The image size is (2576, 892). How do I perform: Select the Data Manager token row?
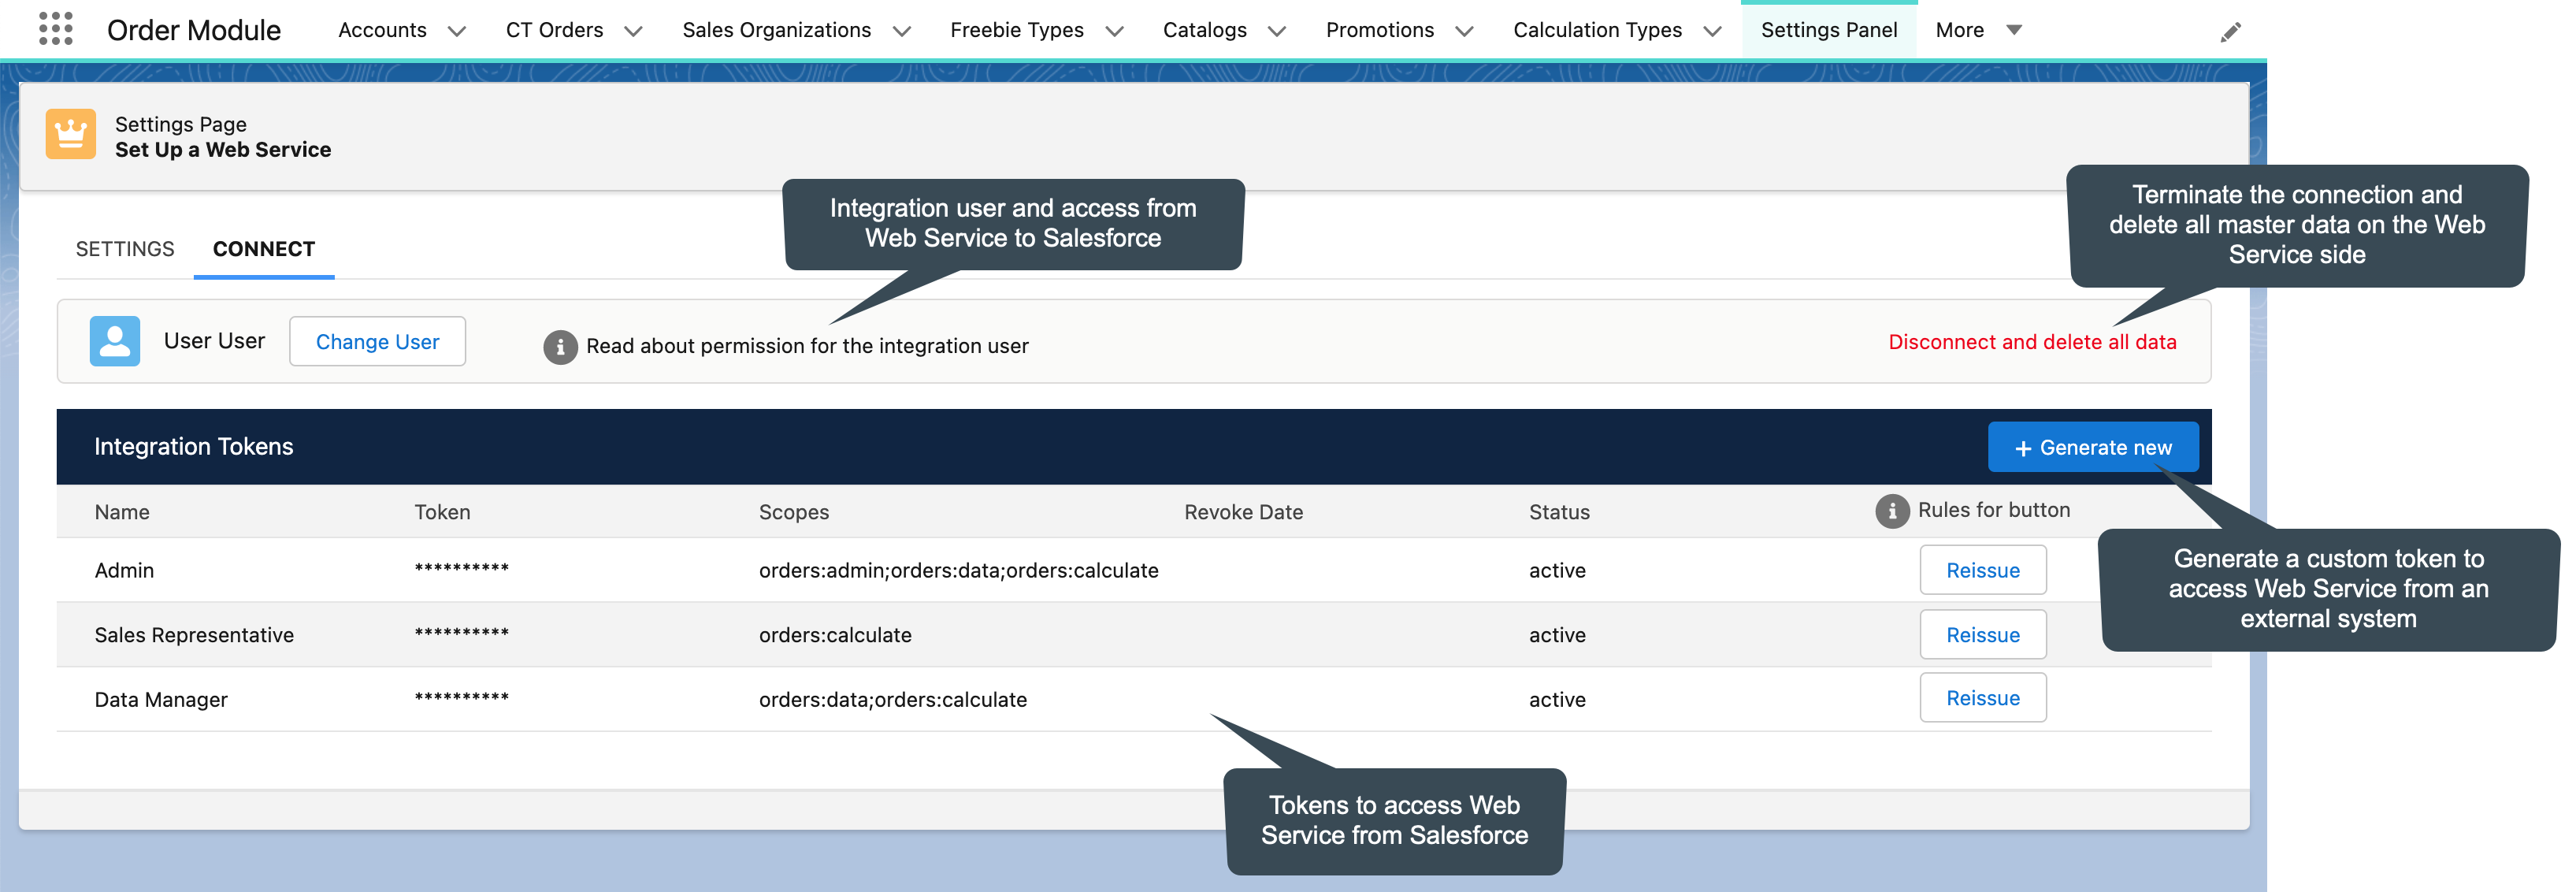click(x=161, y=698)
